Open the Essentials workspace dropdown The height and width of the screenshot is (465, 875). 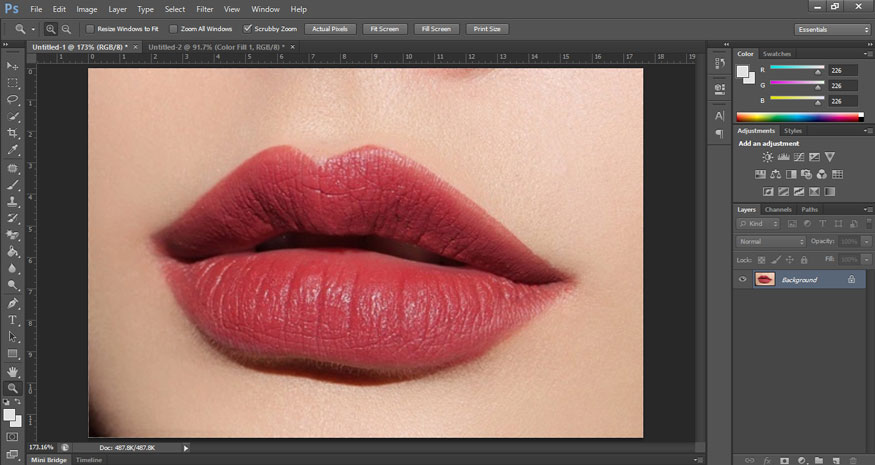tap(832, 29)
